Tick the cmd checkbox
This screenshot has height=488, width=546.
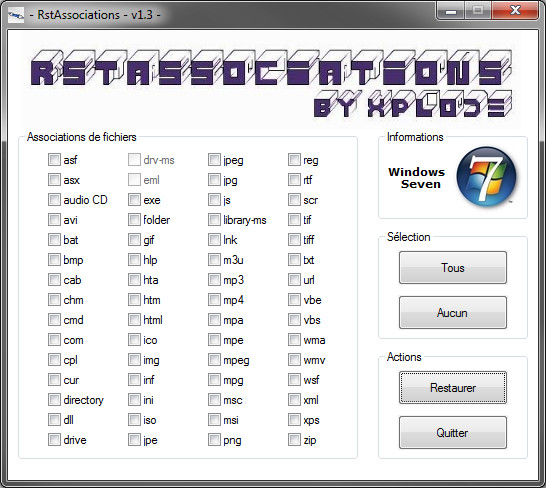[54, 320]
